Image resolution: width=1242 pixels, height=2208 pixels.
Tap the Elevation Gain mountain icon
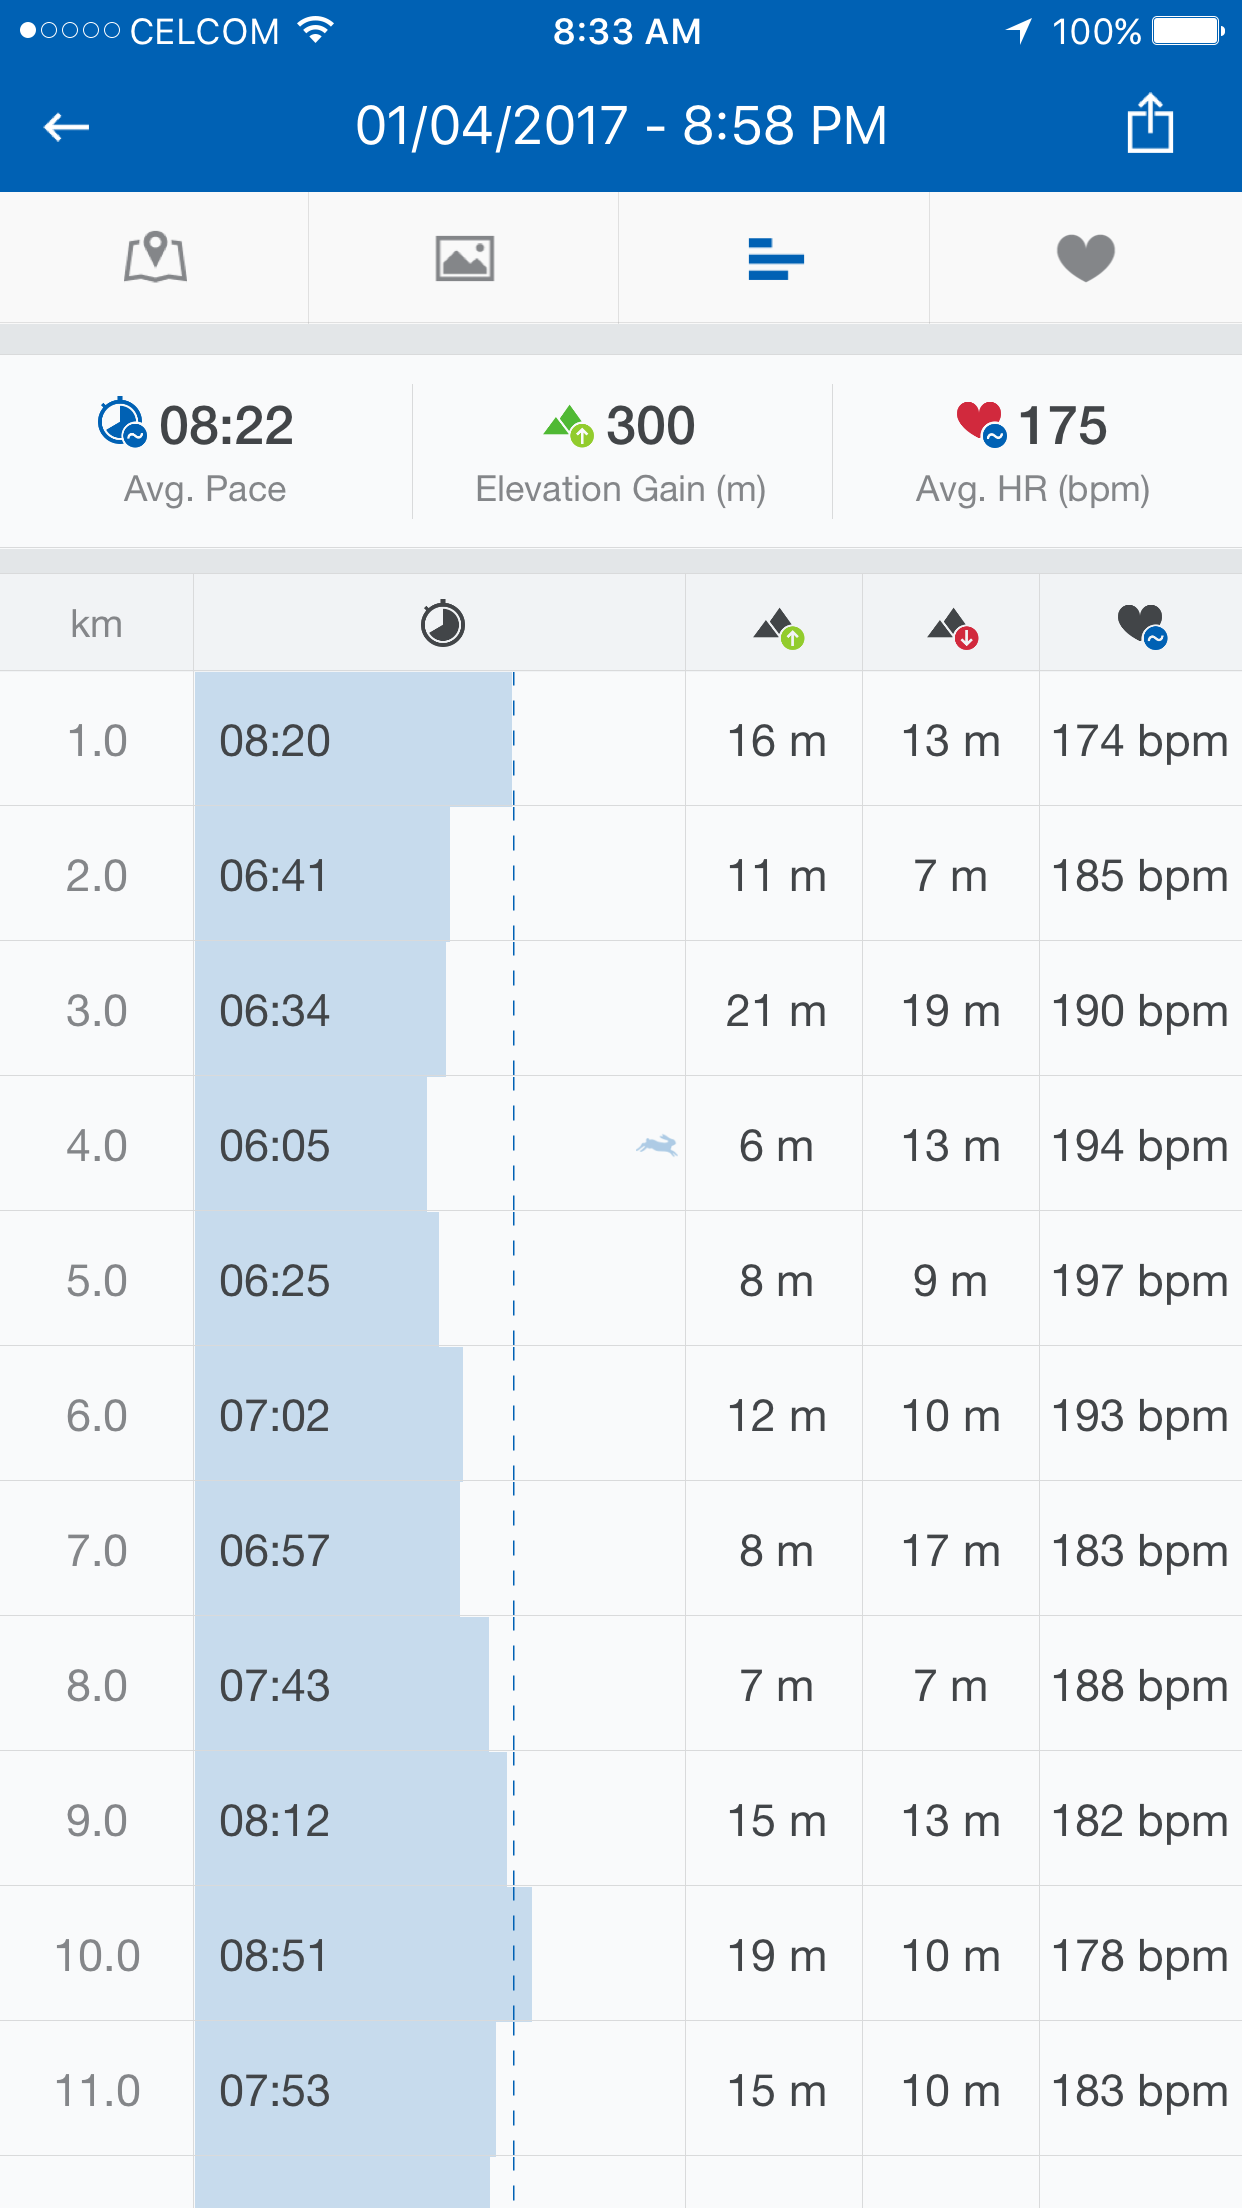(568, 426)
